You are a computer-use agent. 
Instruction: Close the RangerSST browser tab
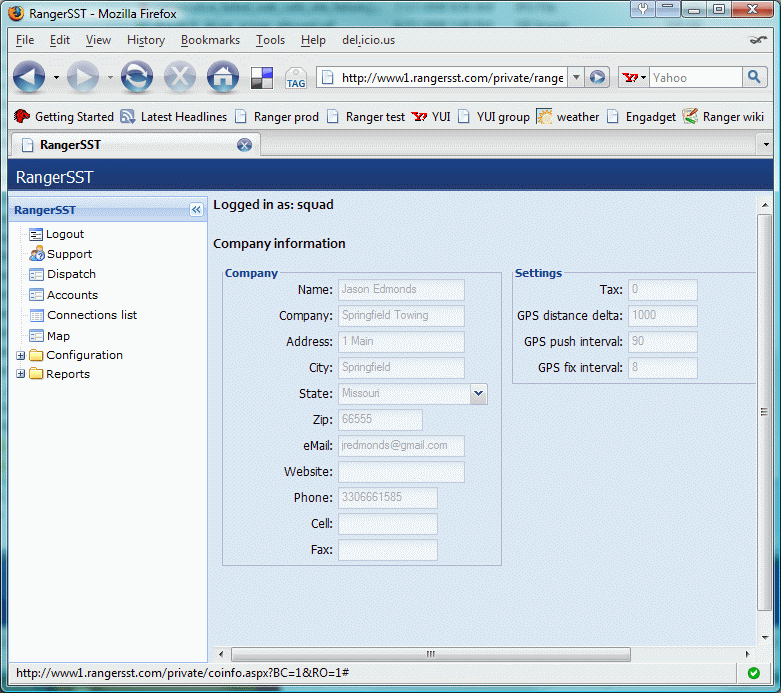[x=244, y=145]
